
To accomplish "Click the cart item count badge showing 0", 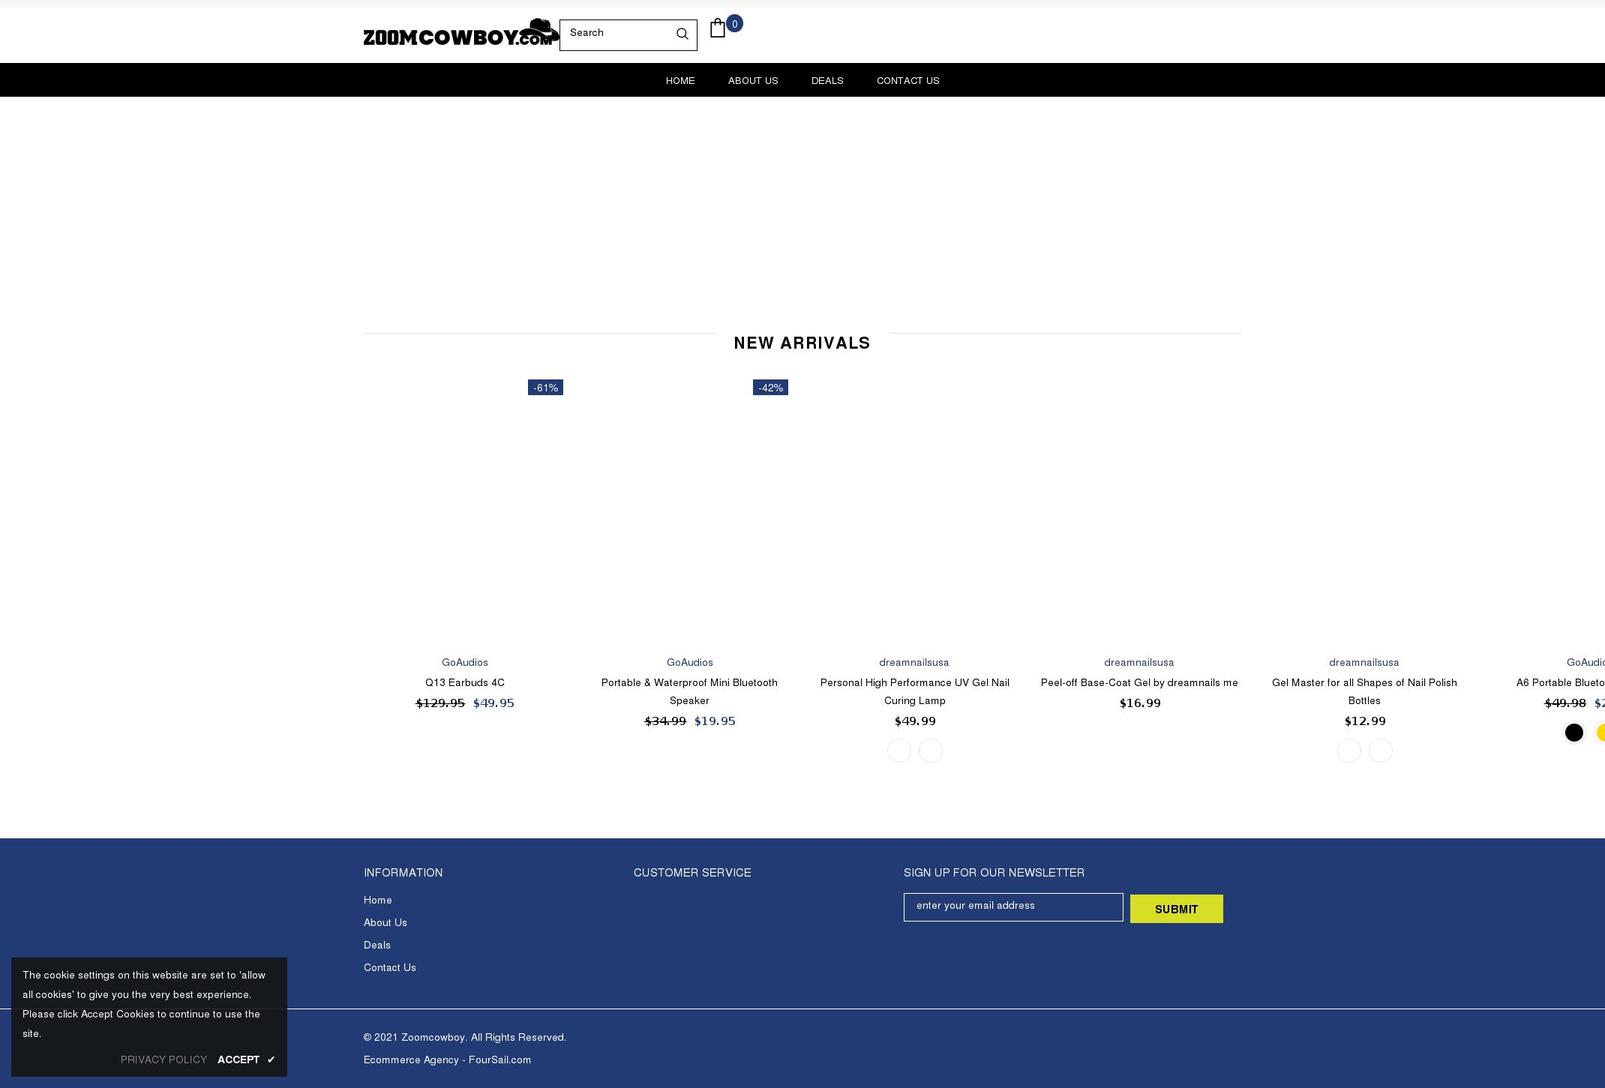I will point(734,23).
